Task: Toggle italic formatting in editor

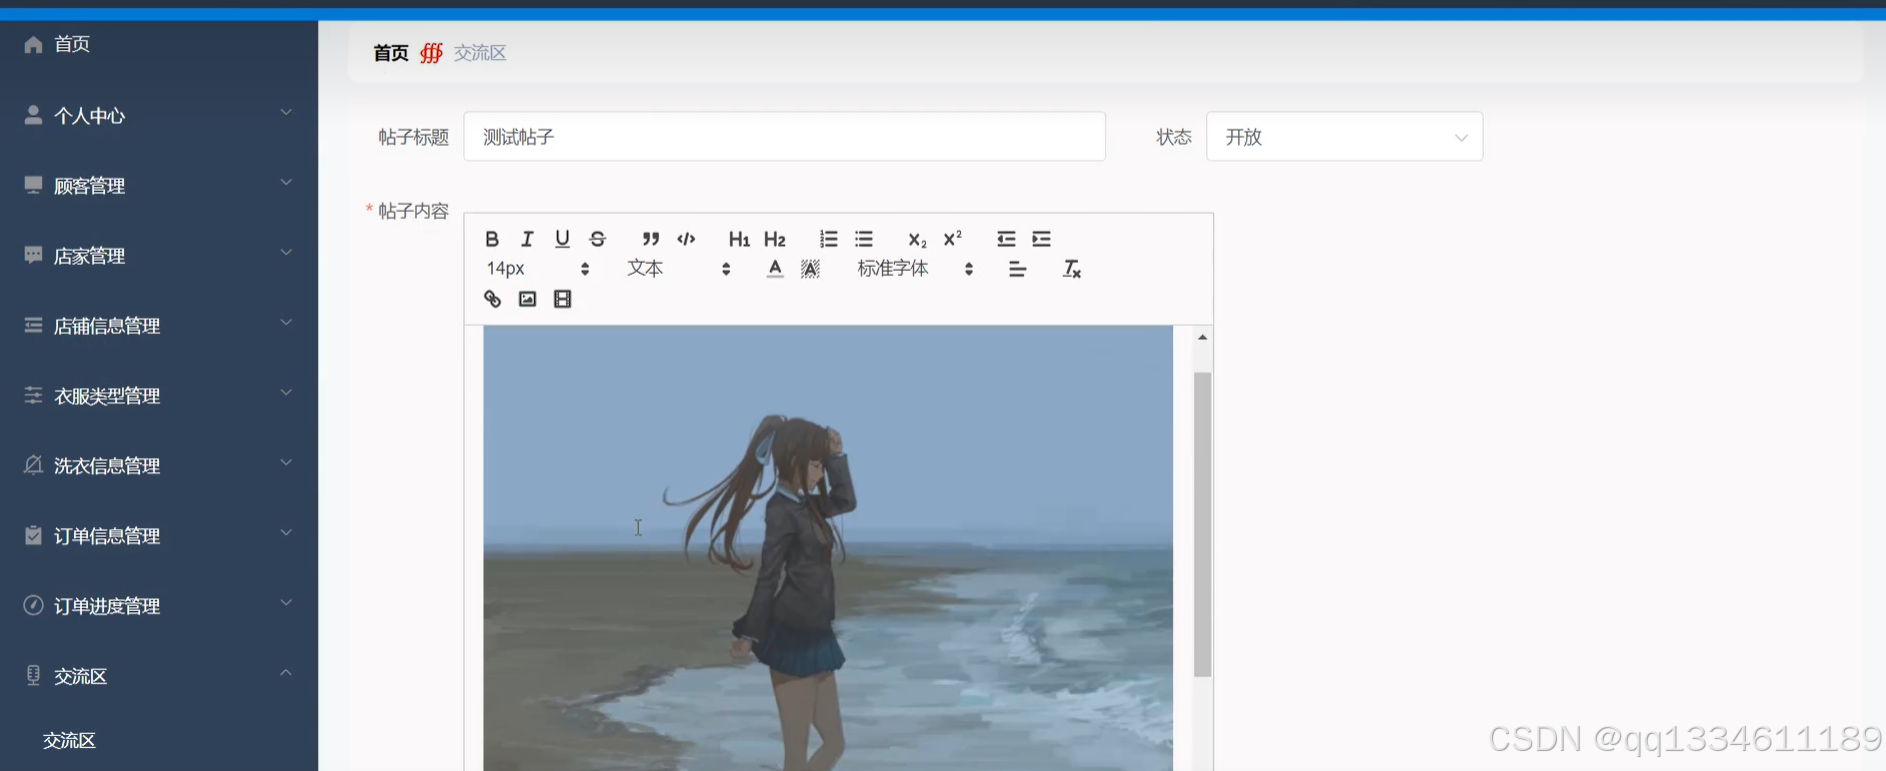Action: pyautogui.click(x=527, y=239)
